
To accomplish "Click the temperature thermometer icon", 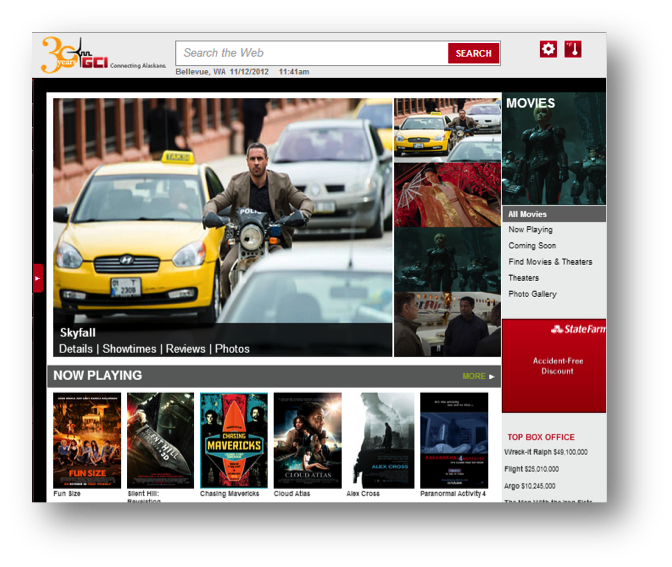I will coord(573,49).
